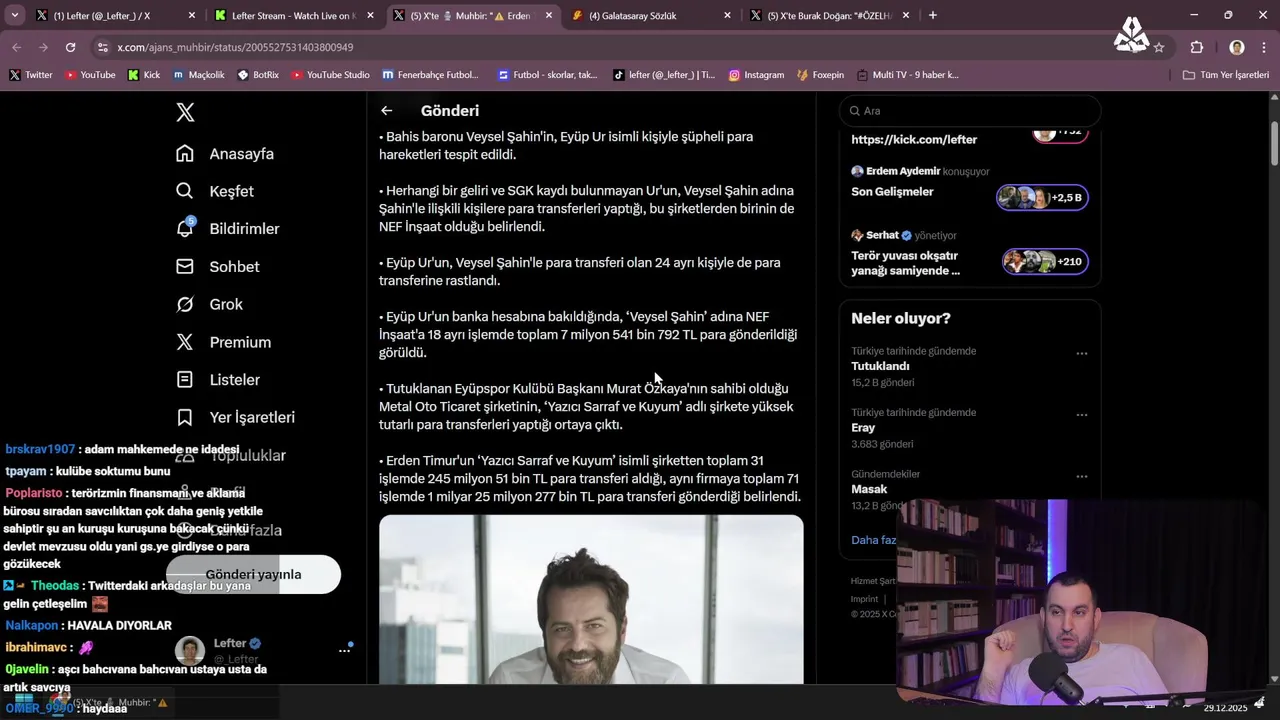Open Instagram bookmark
Image resolution: width=1280 pixels, height=720 pixels.
(756, 75)
